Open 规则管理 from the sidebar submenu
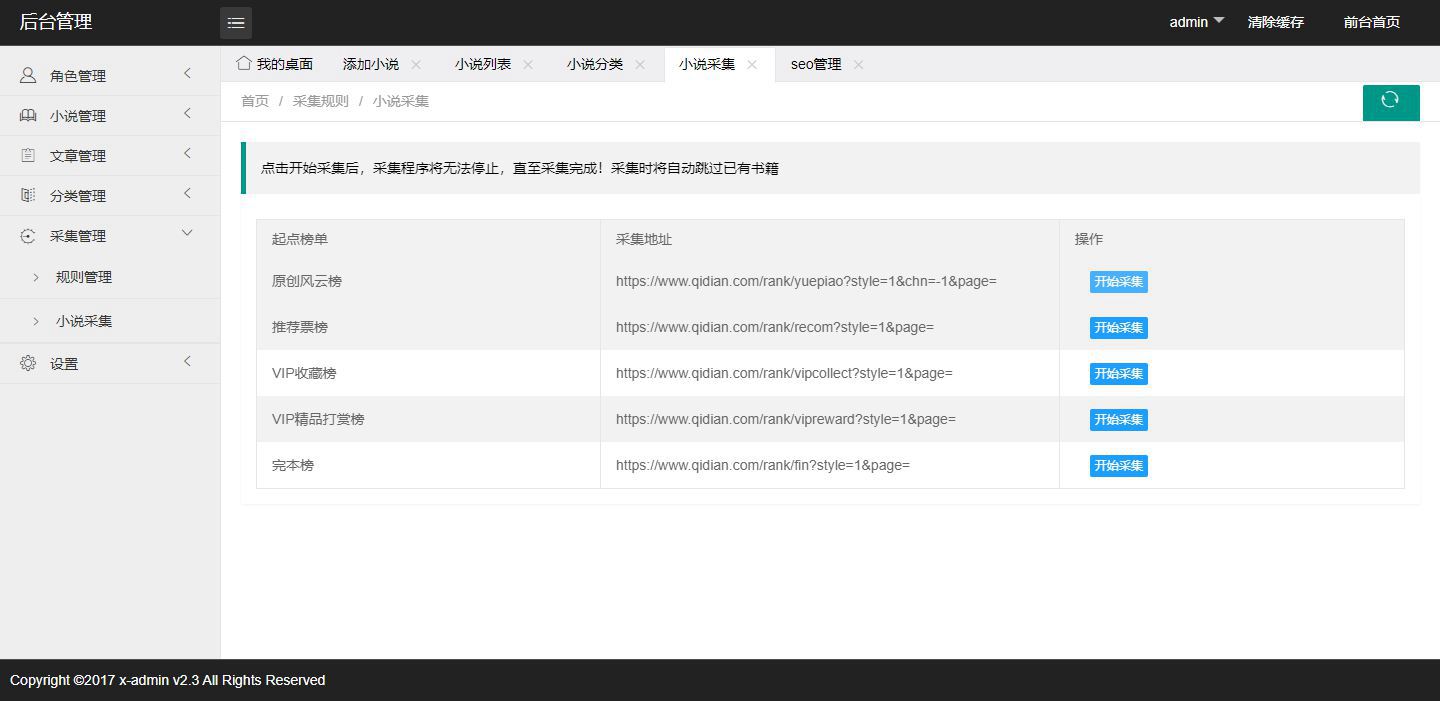This screenshot has height=701, width=1440. coord(84,277)
